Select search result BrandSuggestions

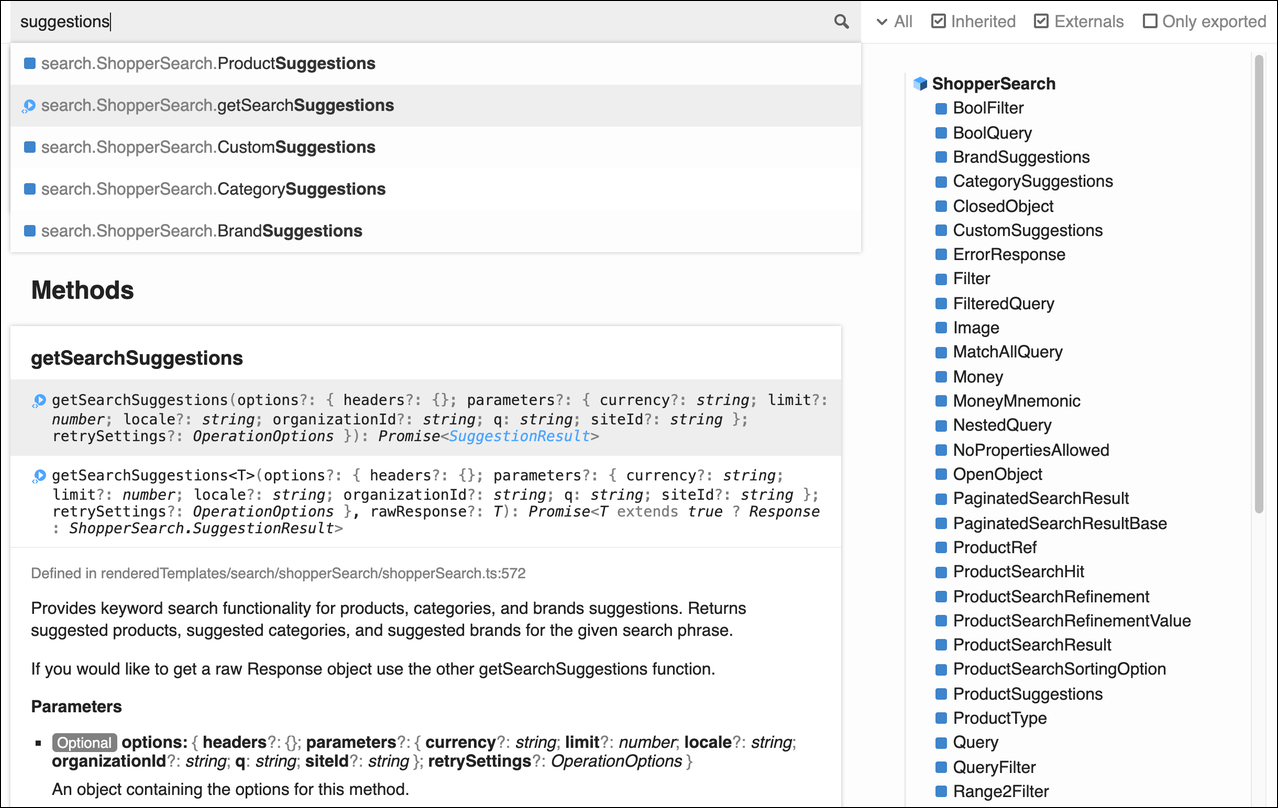435,232
